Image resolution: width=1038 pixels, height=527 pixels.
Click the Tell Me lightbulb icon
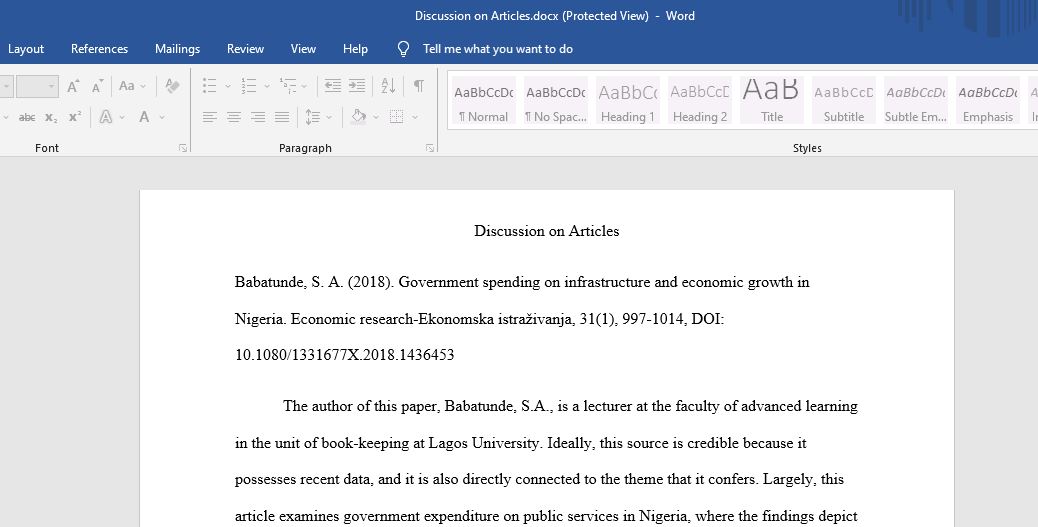tap(403, 49)
